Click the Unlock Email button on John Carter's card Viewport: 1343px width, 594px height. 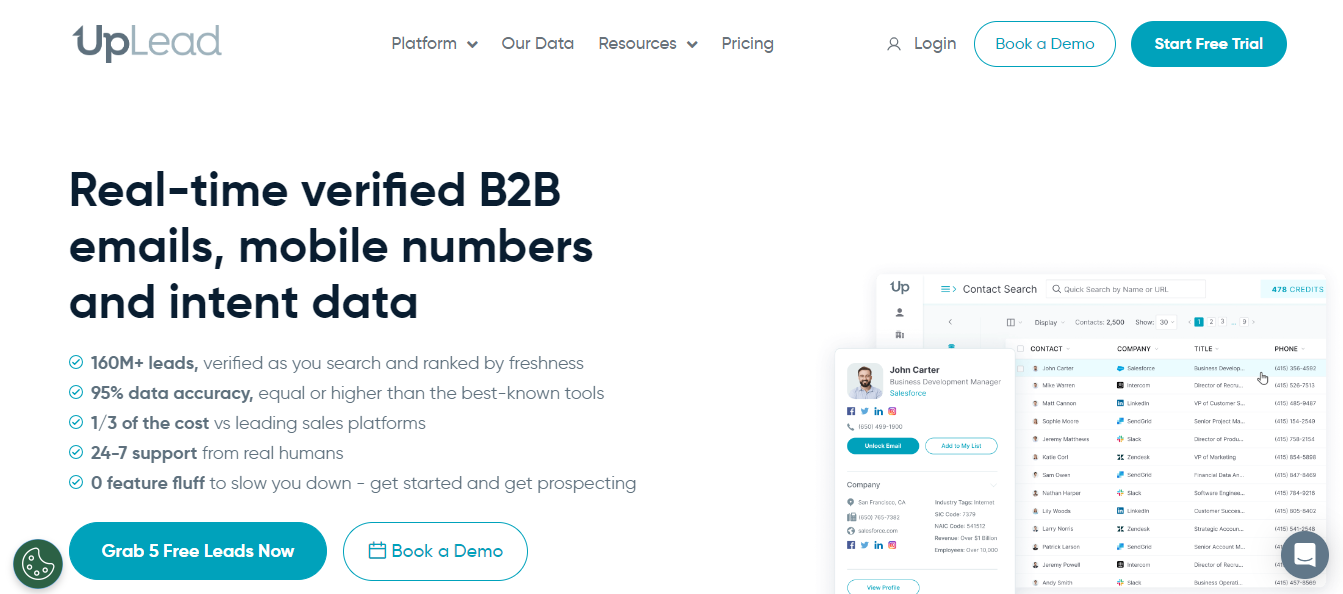coord(883,445)
